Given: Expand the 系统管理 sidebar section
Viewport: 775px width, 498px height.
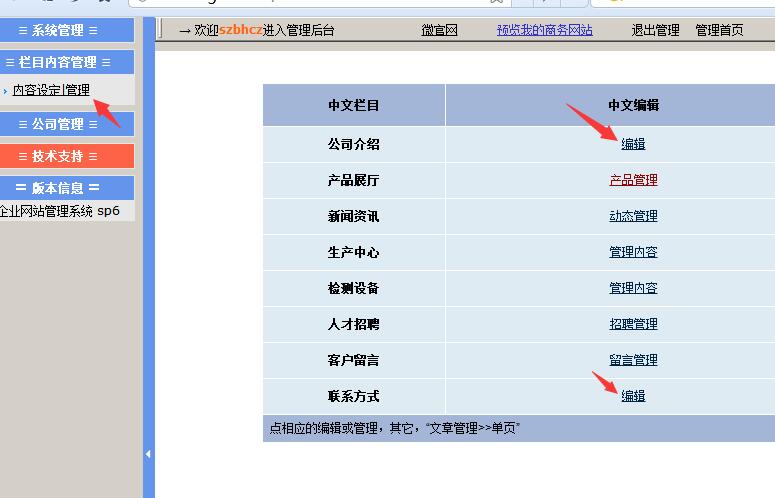Looking at the screenshot, I should click(66, 30).
